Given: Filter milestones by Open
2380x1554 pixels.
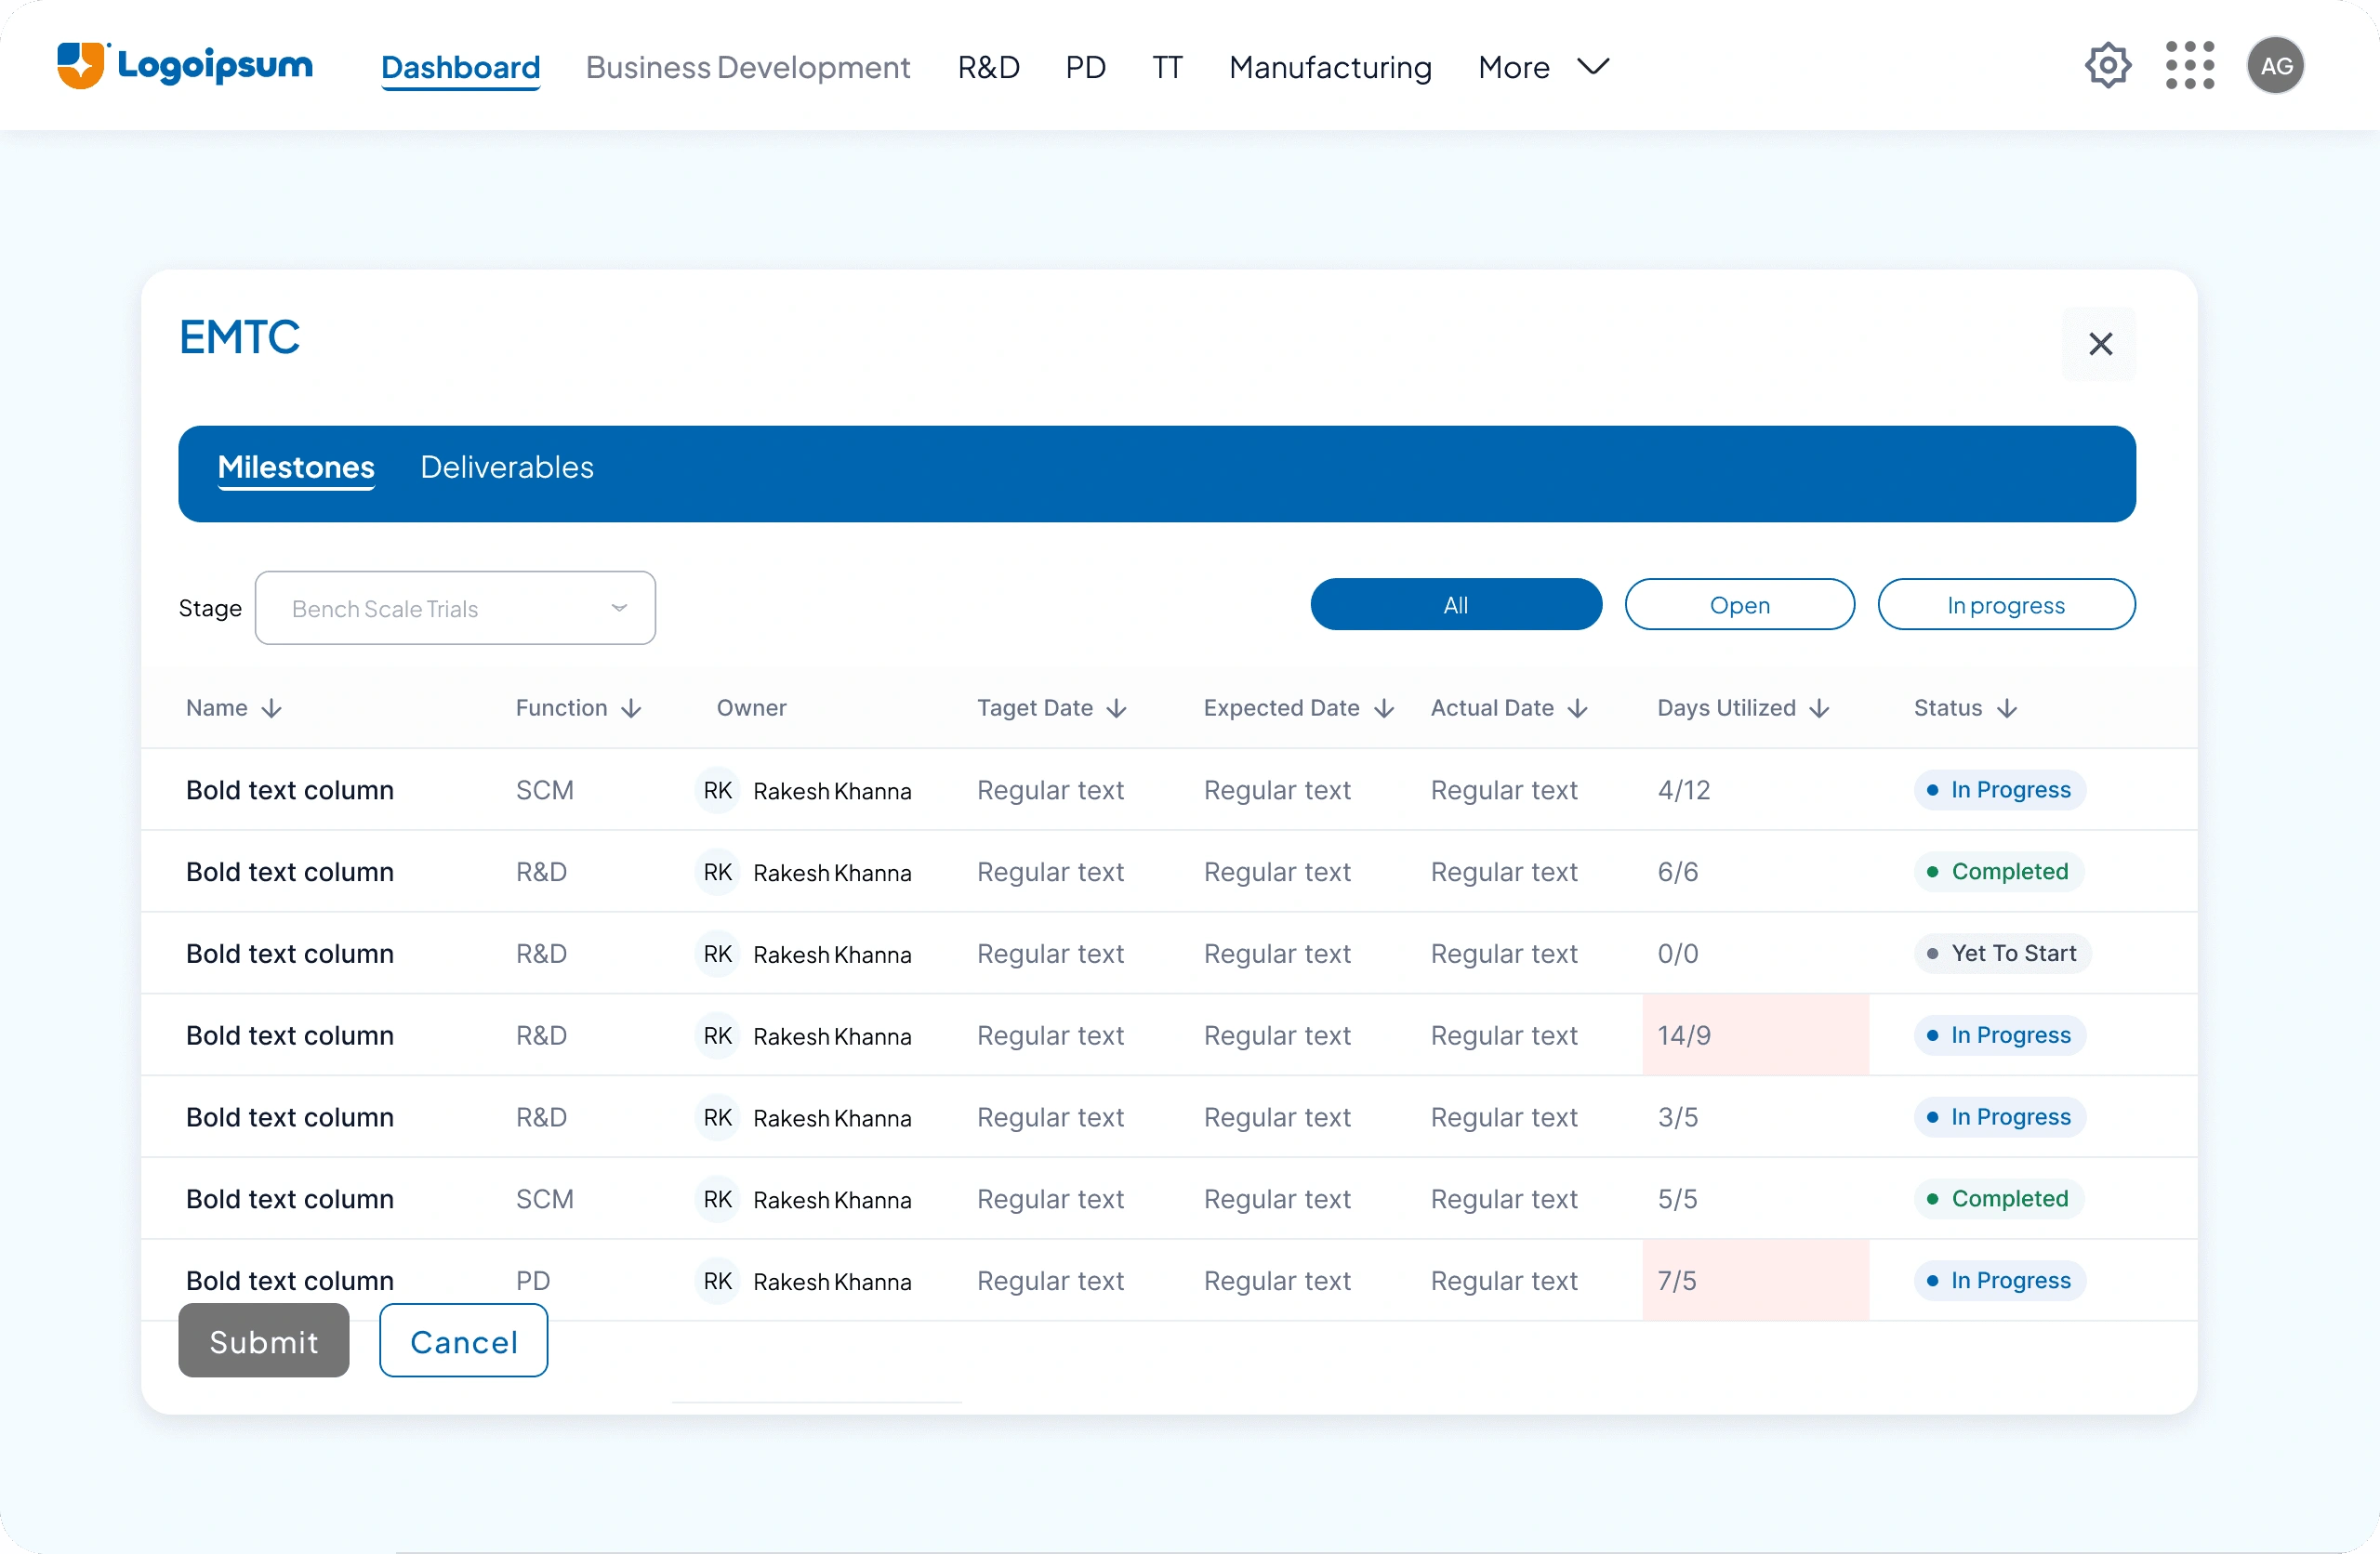Looking at the screenshot, I should [x=1739, y=605].
